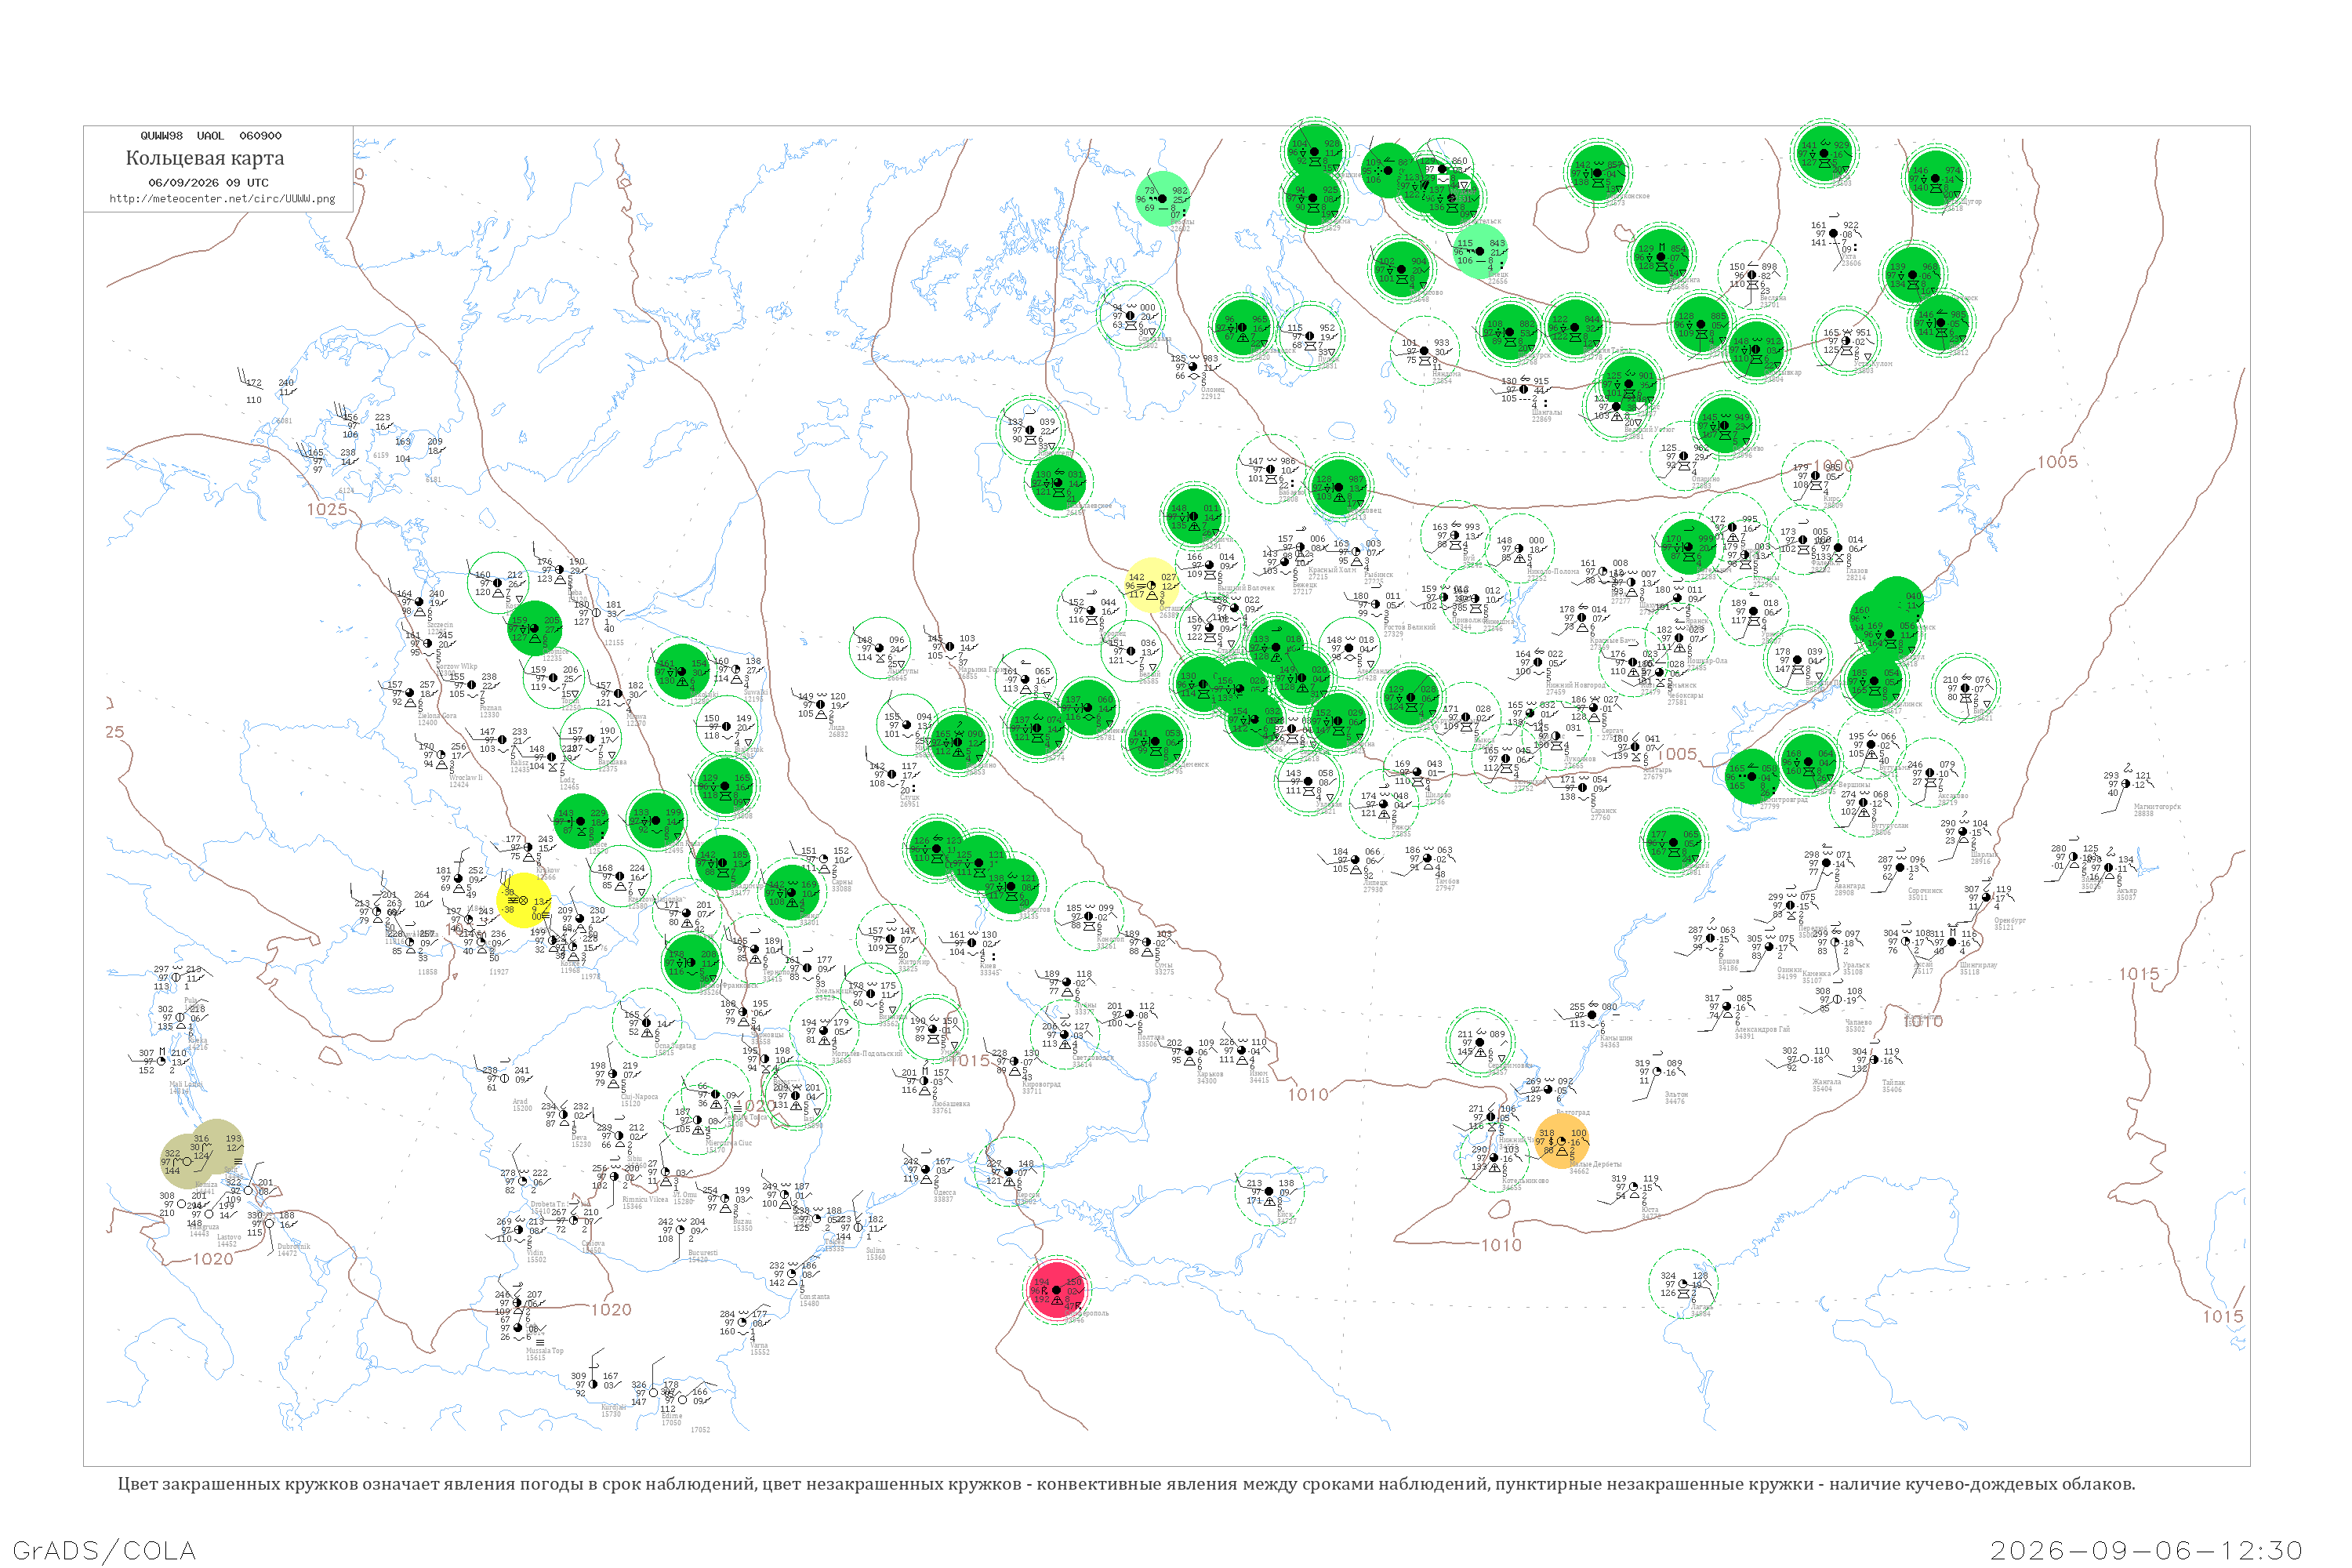Click the dashed circle around Kherson station
2352x1568 pixels.
tap(1009, 1171)
